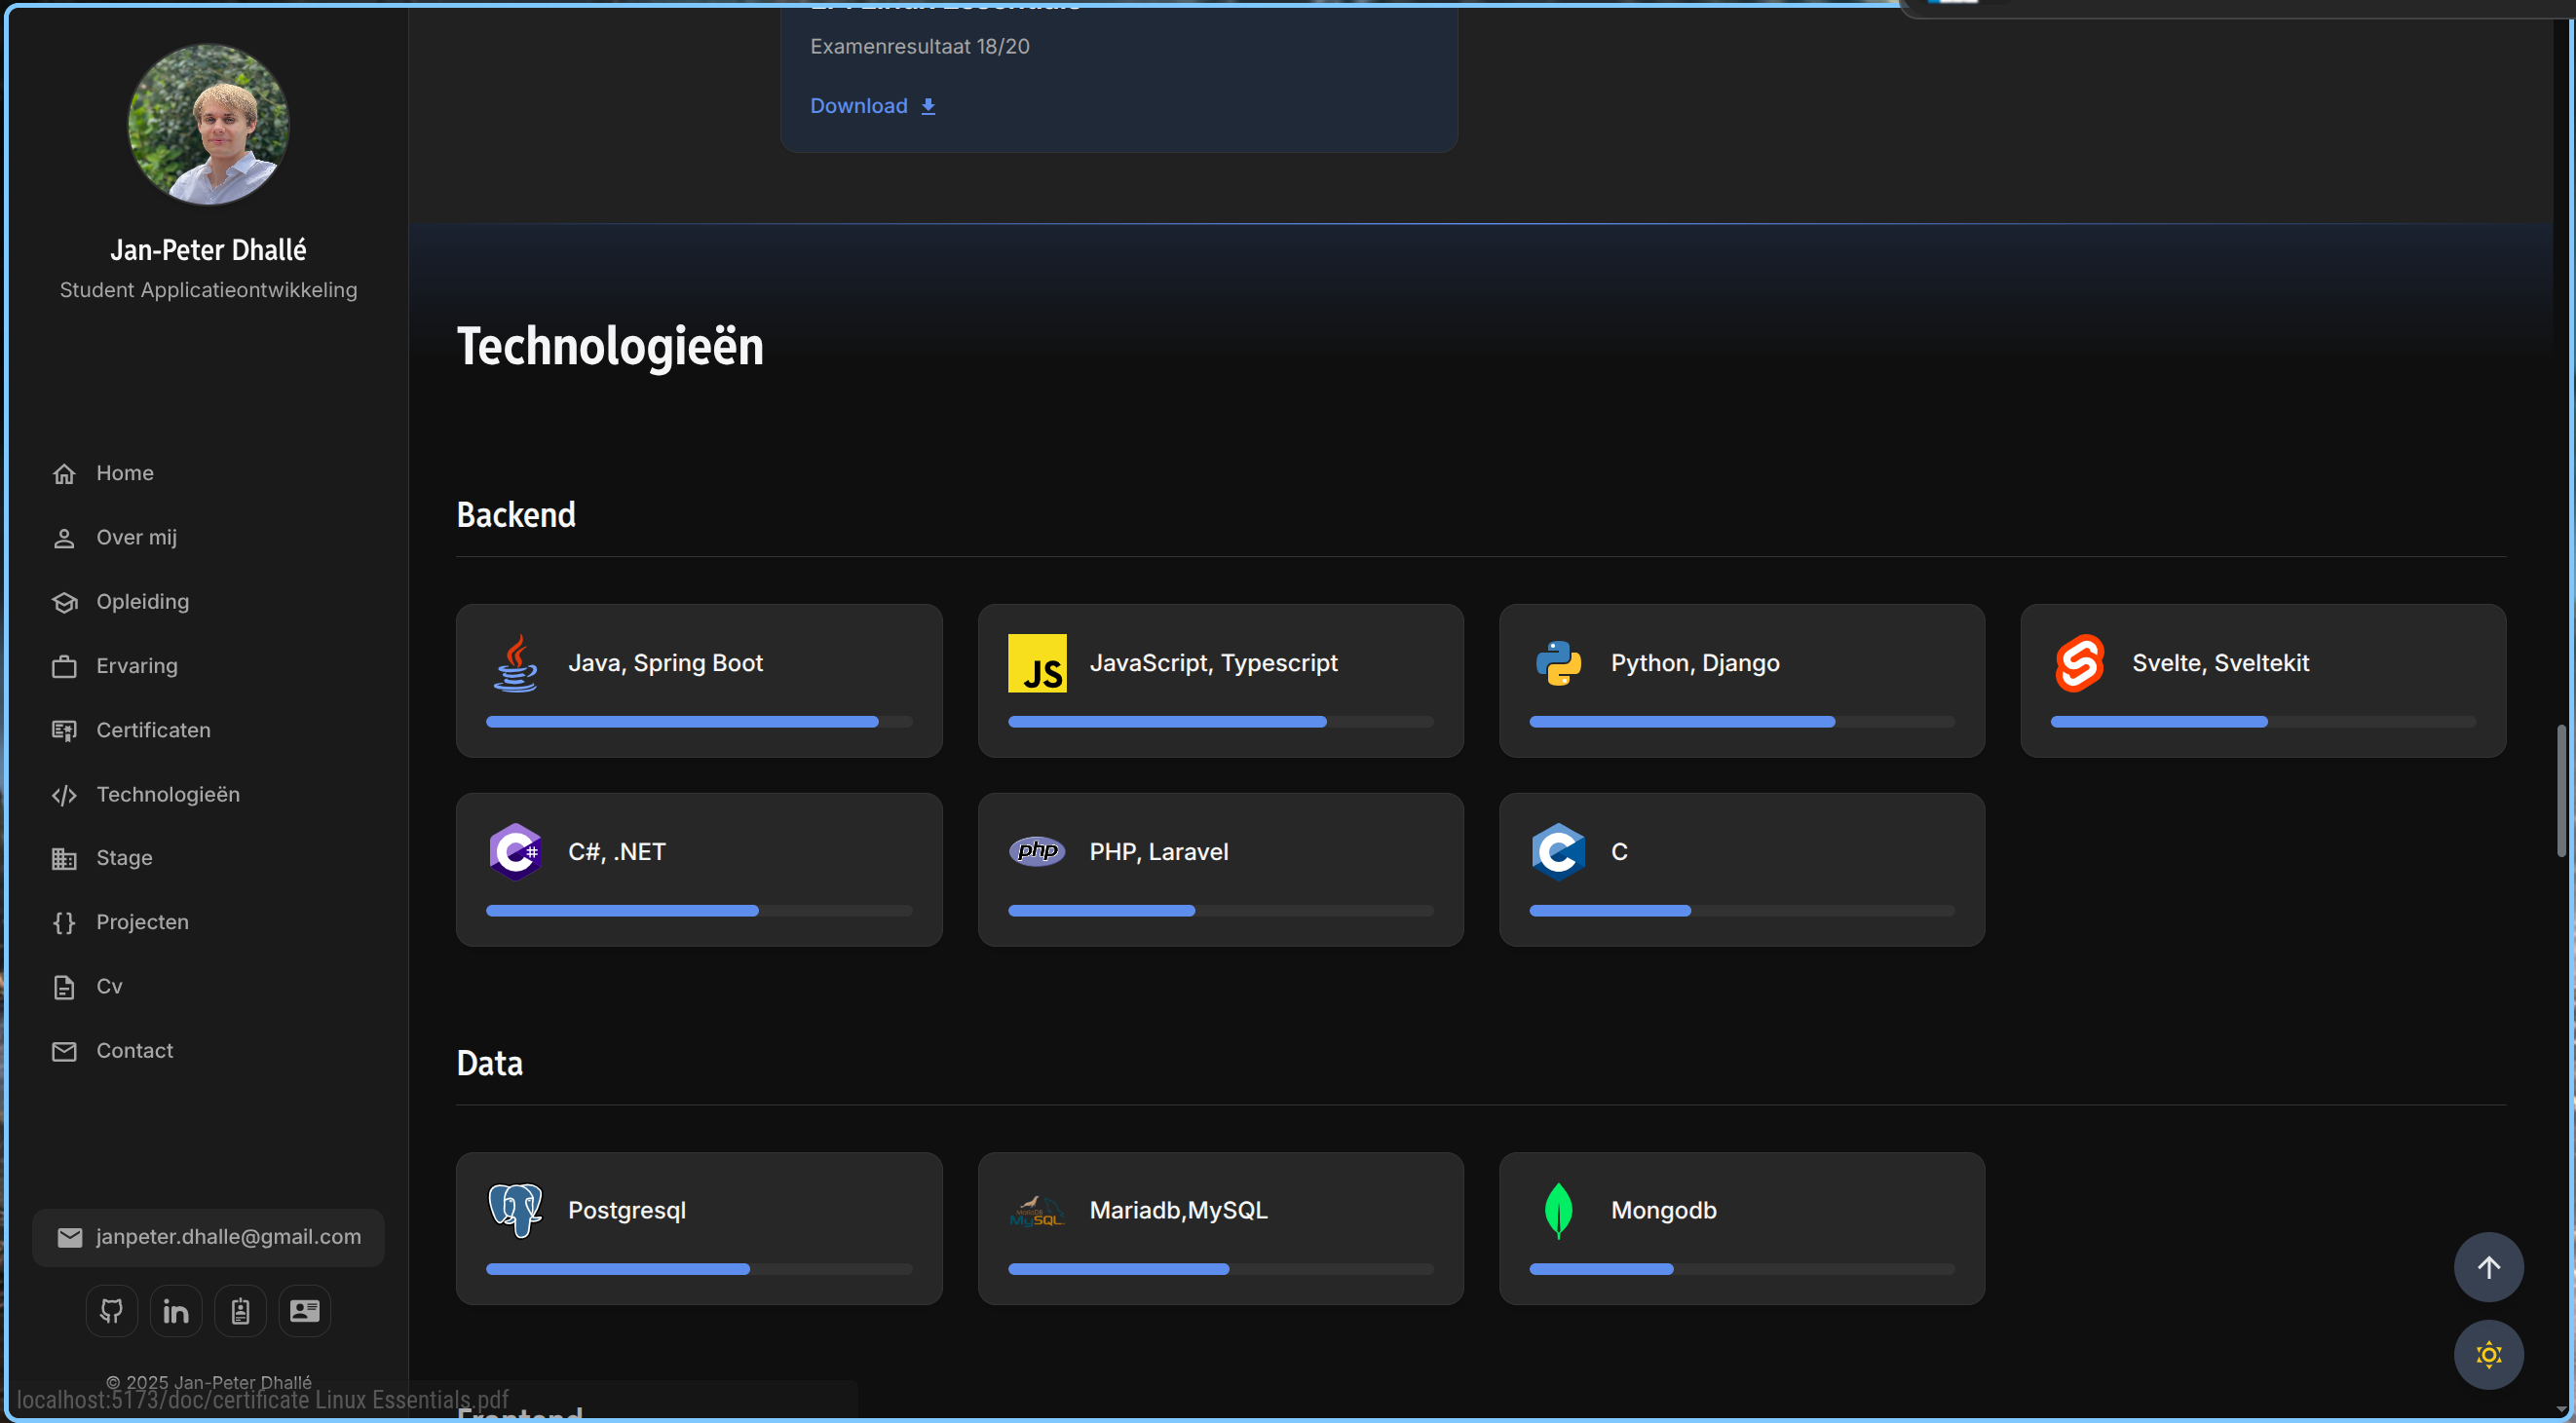2576x1423 pixels.
Task: Click the Backend subheading
Action: click(x=516, y=515)
